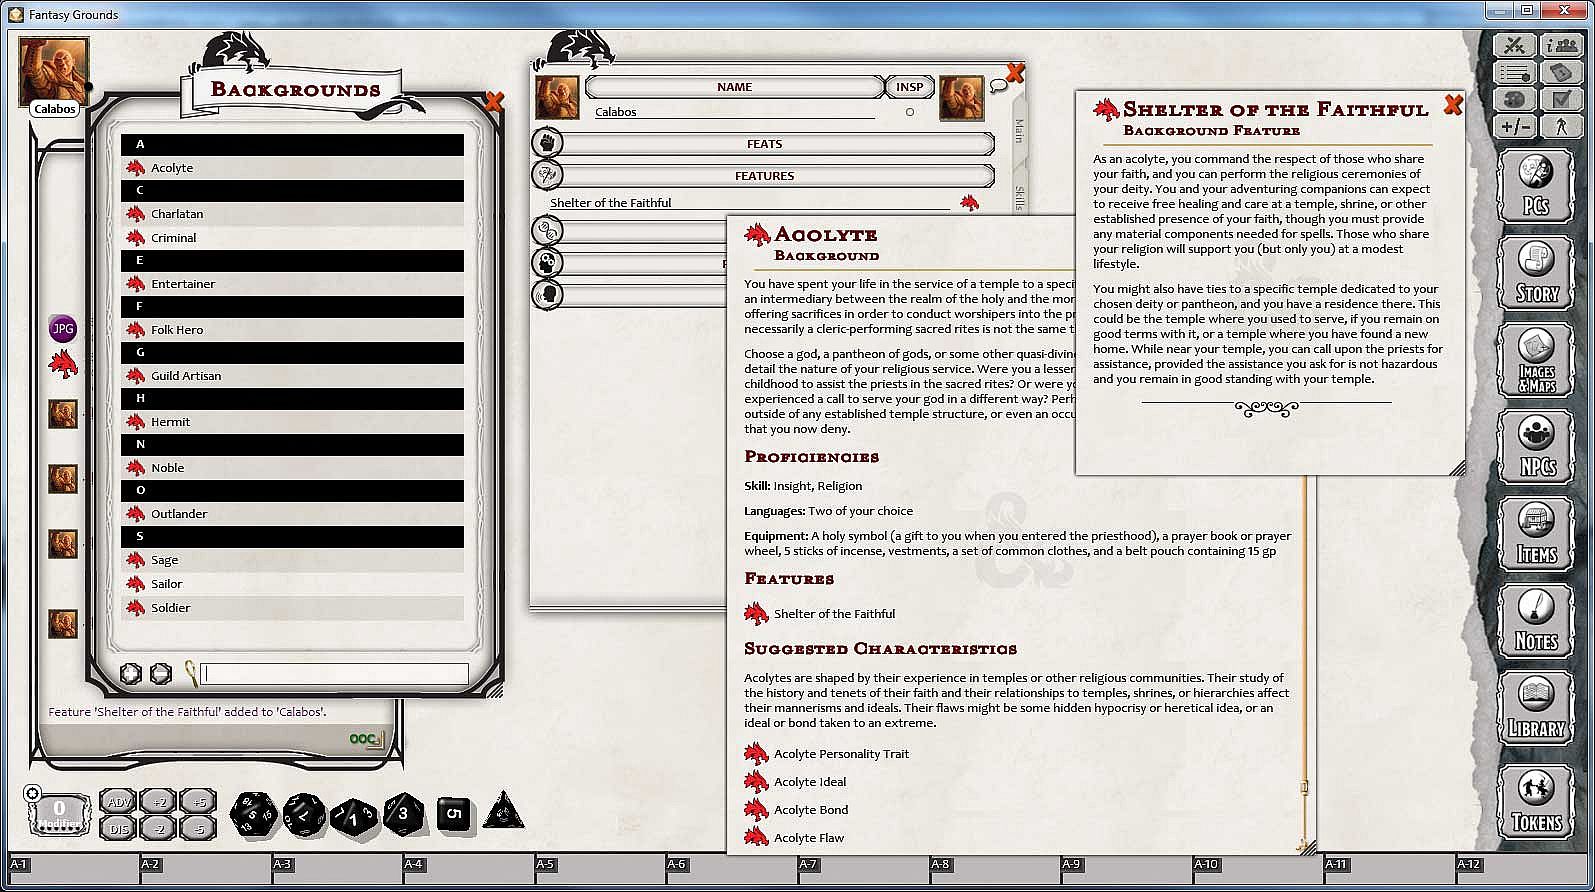Click the DNA traits icon on character sheet

(x=547, y=231)
